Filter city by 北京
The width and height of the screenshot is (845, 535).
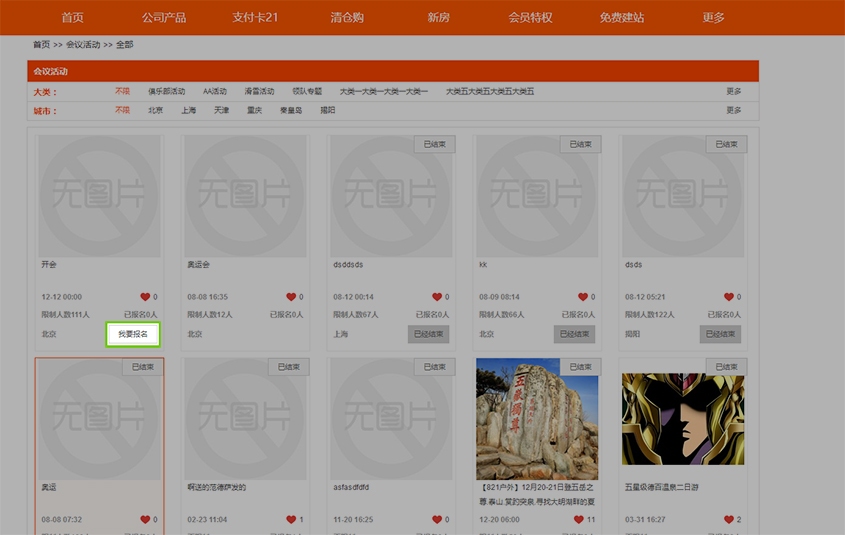pyautogui.click(x=155, y=110)
